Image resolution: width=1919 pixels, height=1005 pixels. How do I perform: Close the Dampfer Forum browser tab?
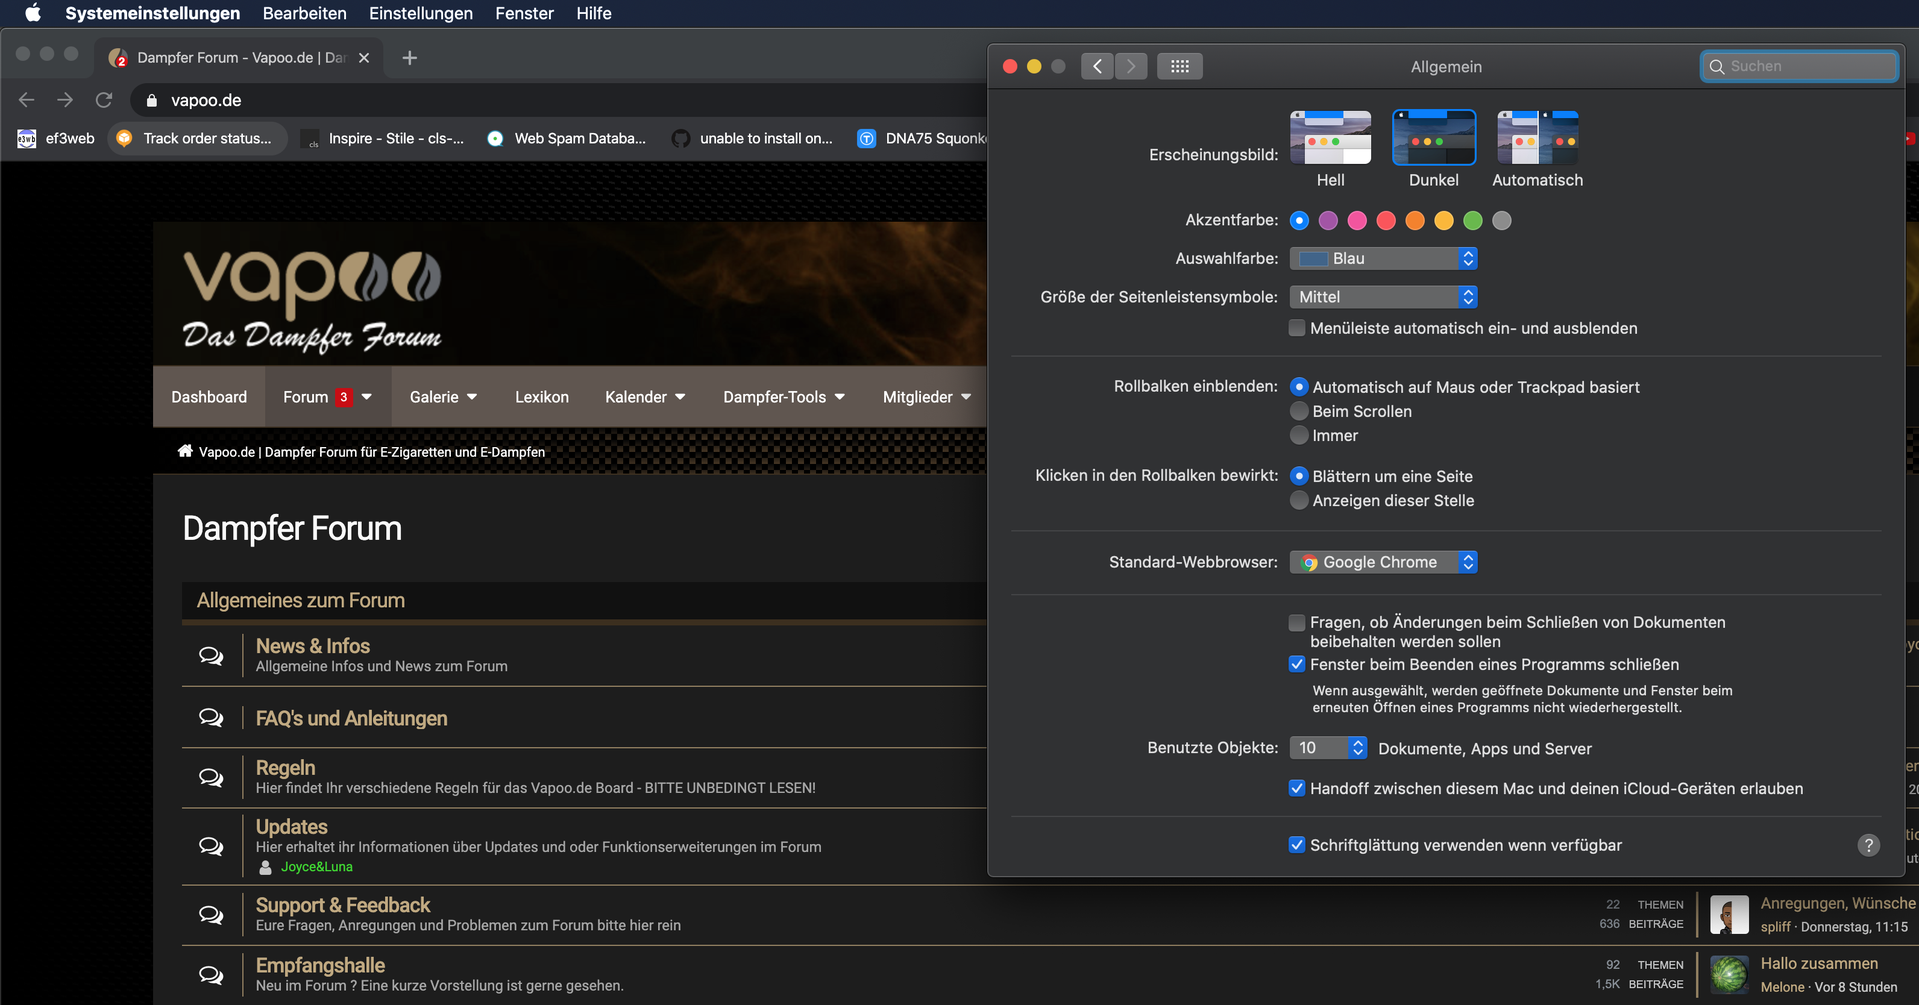coord(364,58)
